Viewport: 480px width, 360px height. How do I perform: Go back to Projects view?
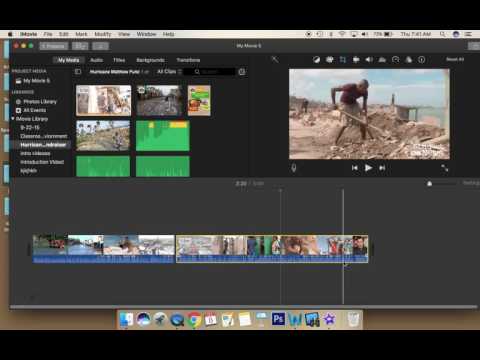tap(54, 46)
